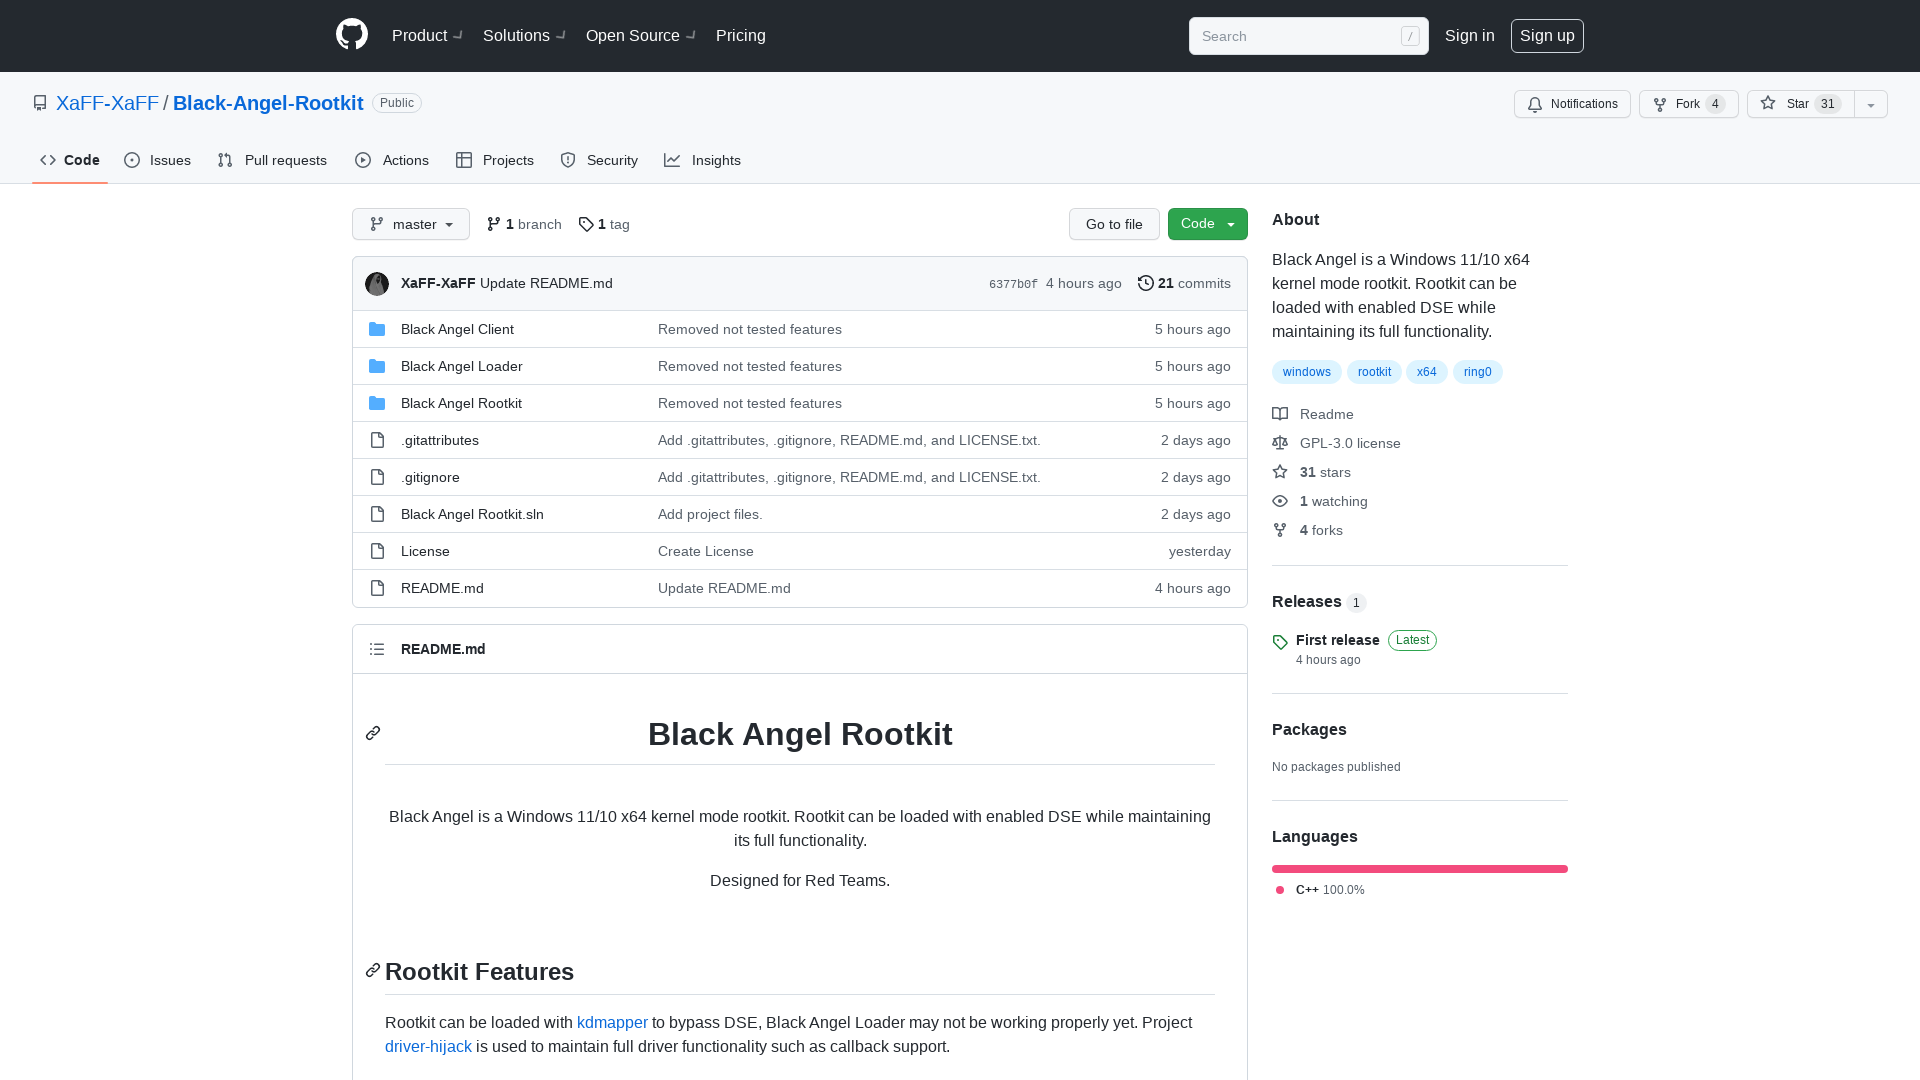The height and width of the screenshot is (1080, 1920).
Task: Open the star lists dropdown arrow
Action: click(x=1871, y=104)
